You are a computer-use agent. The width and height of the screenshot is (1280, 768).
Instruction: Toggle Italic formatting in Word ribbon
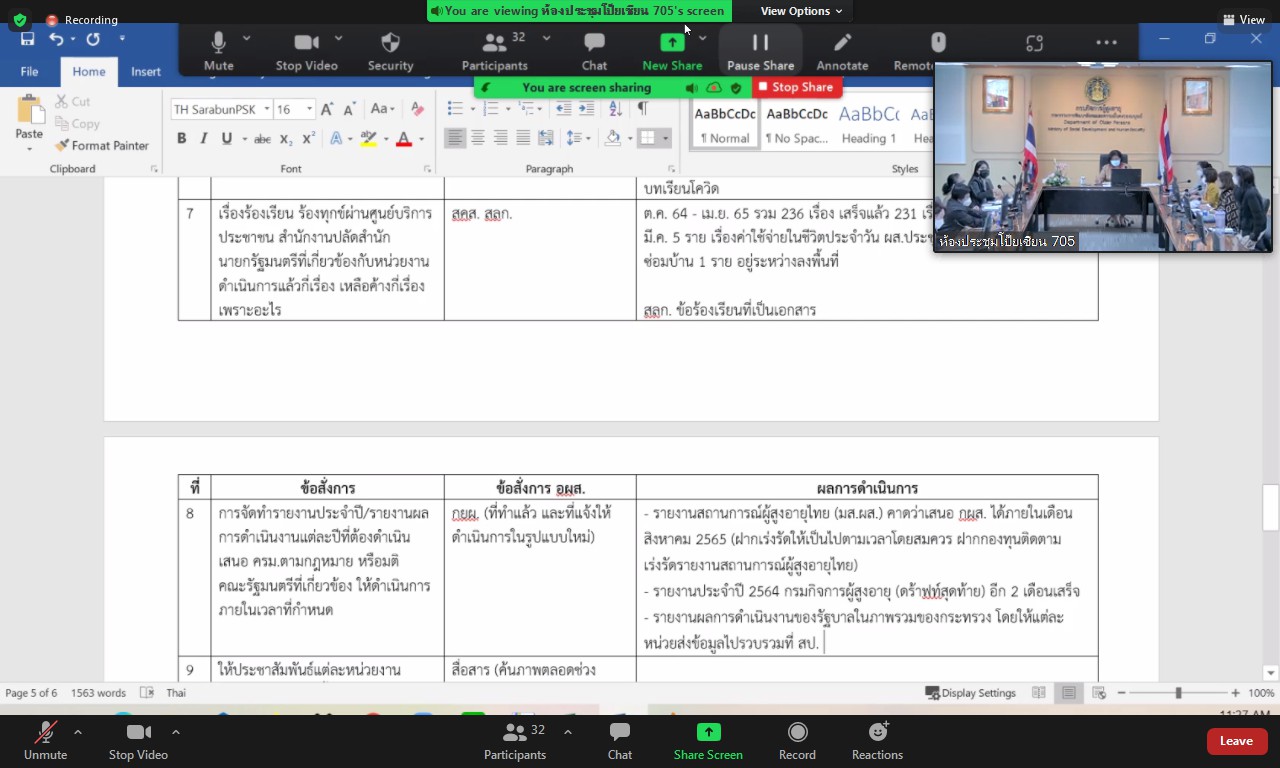point(204,139)
